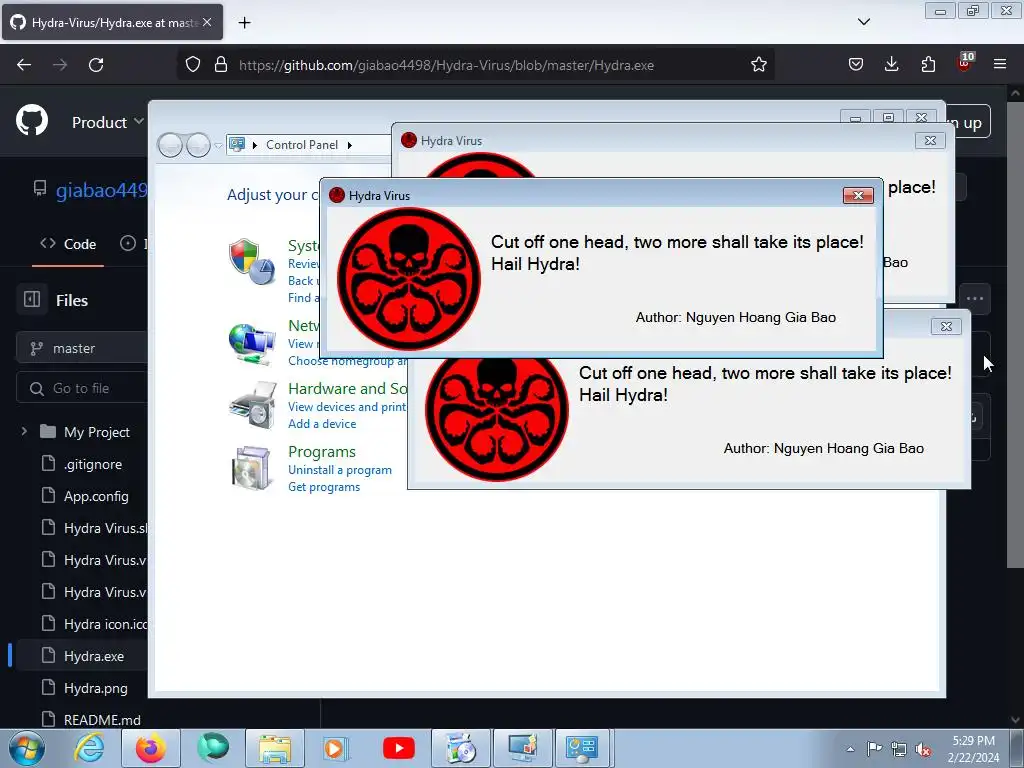Open the Pocket save icon
This screenshot has width=1024, height=768.
pos(856,64)
